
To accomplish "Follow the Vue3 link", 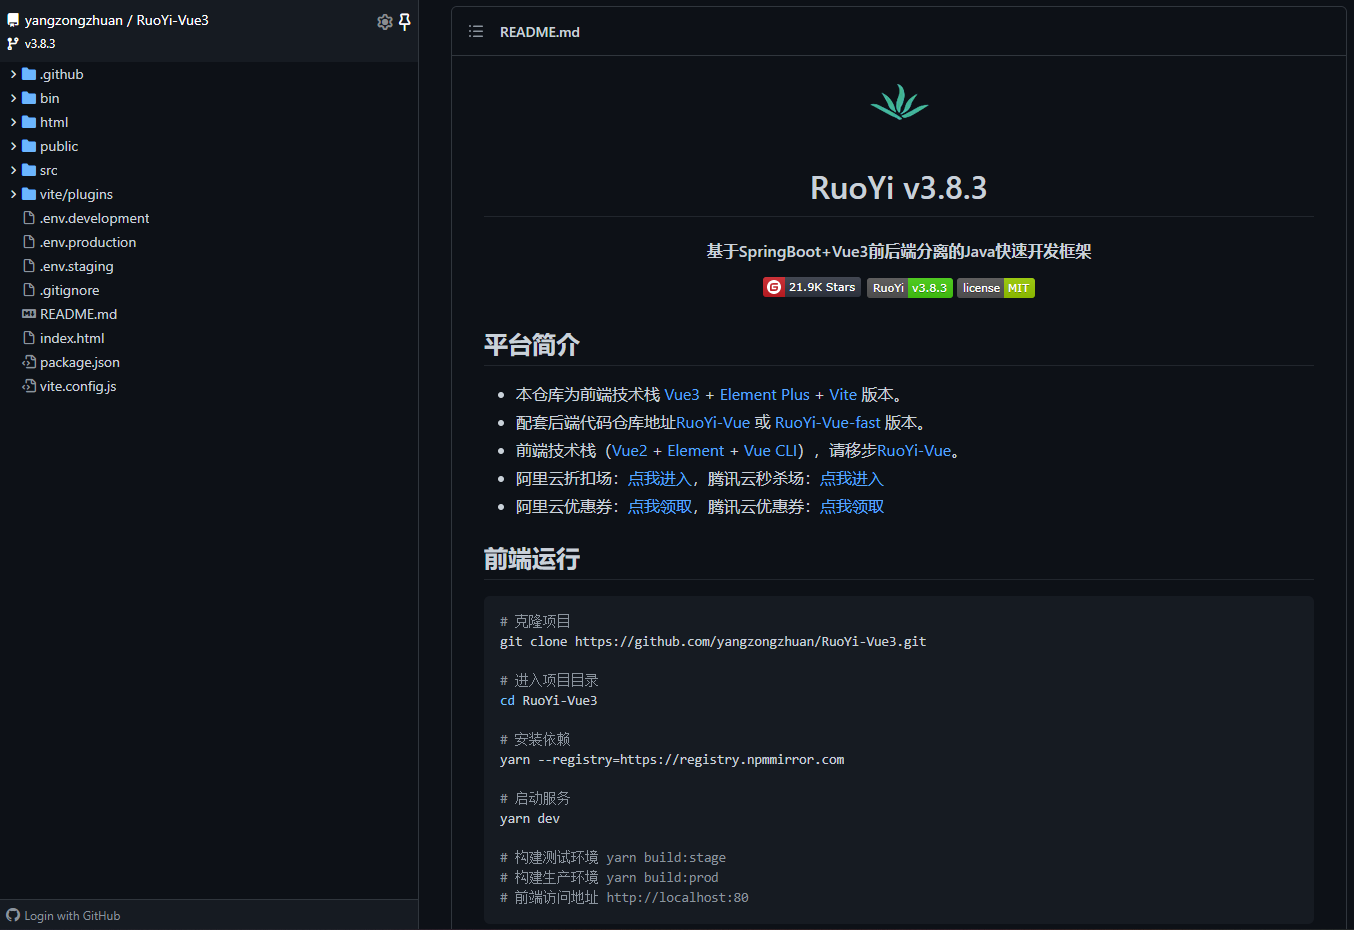I will tap(682, 395).
